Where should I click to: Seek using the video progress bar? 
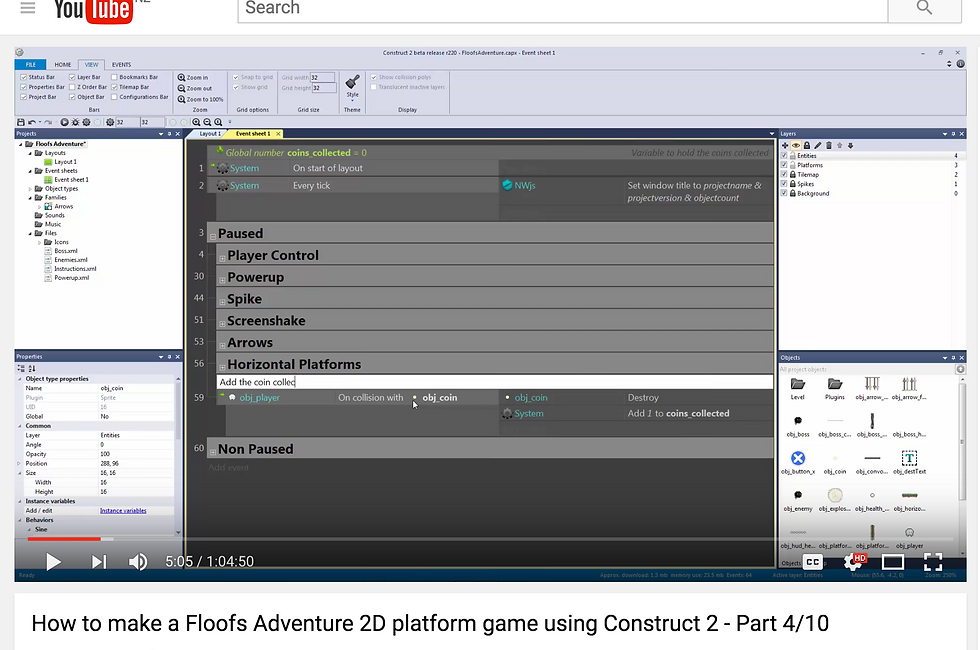pos(490,539)
